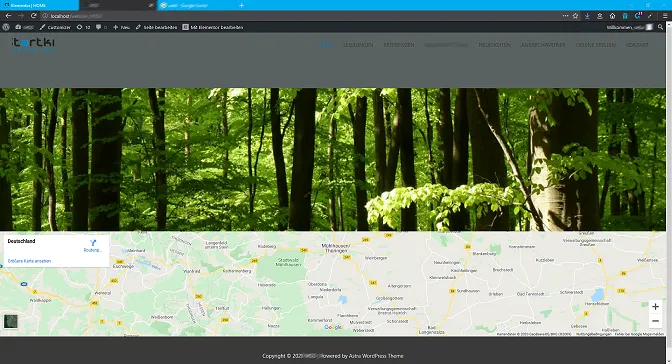Open the WordPress logo menu in the admin bar
Viewport: 672px width, 364px height.
click(x=6, y=27)
